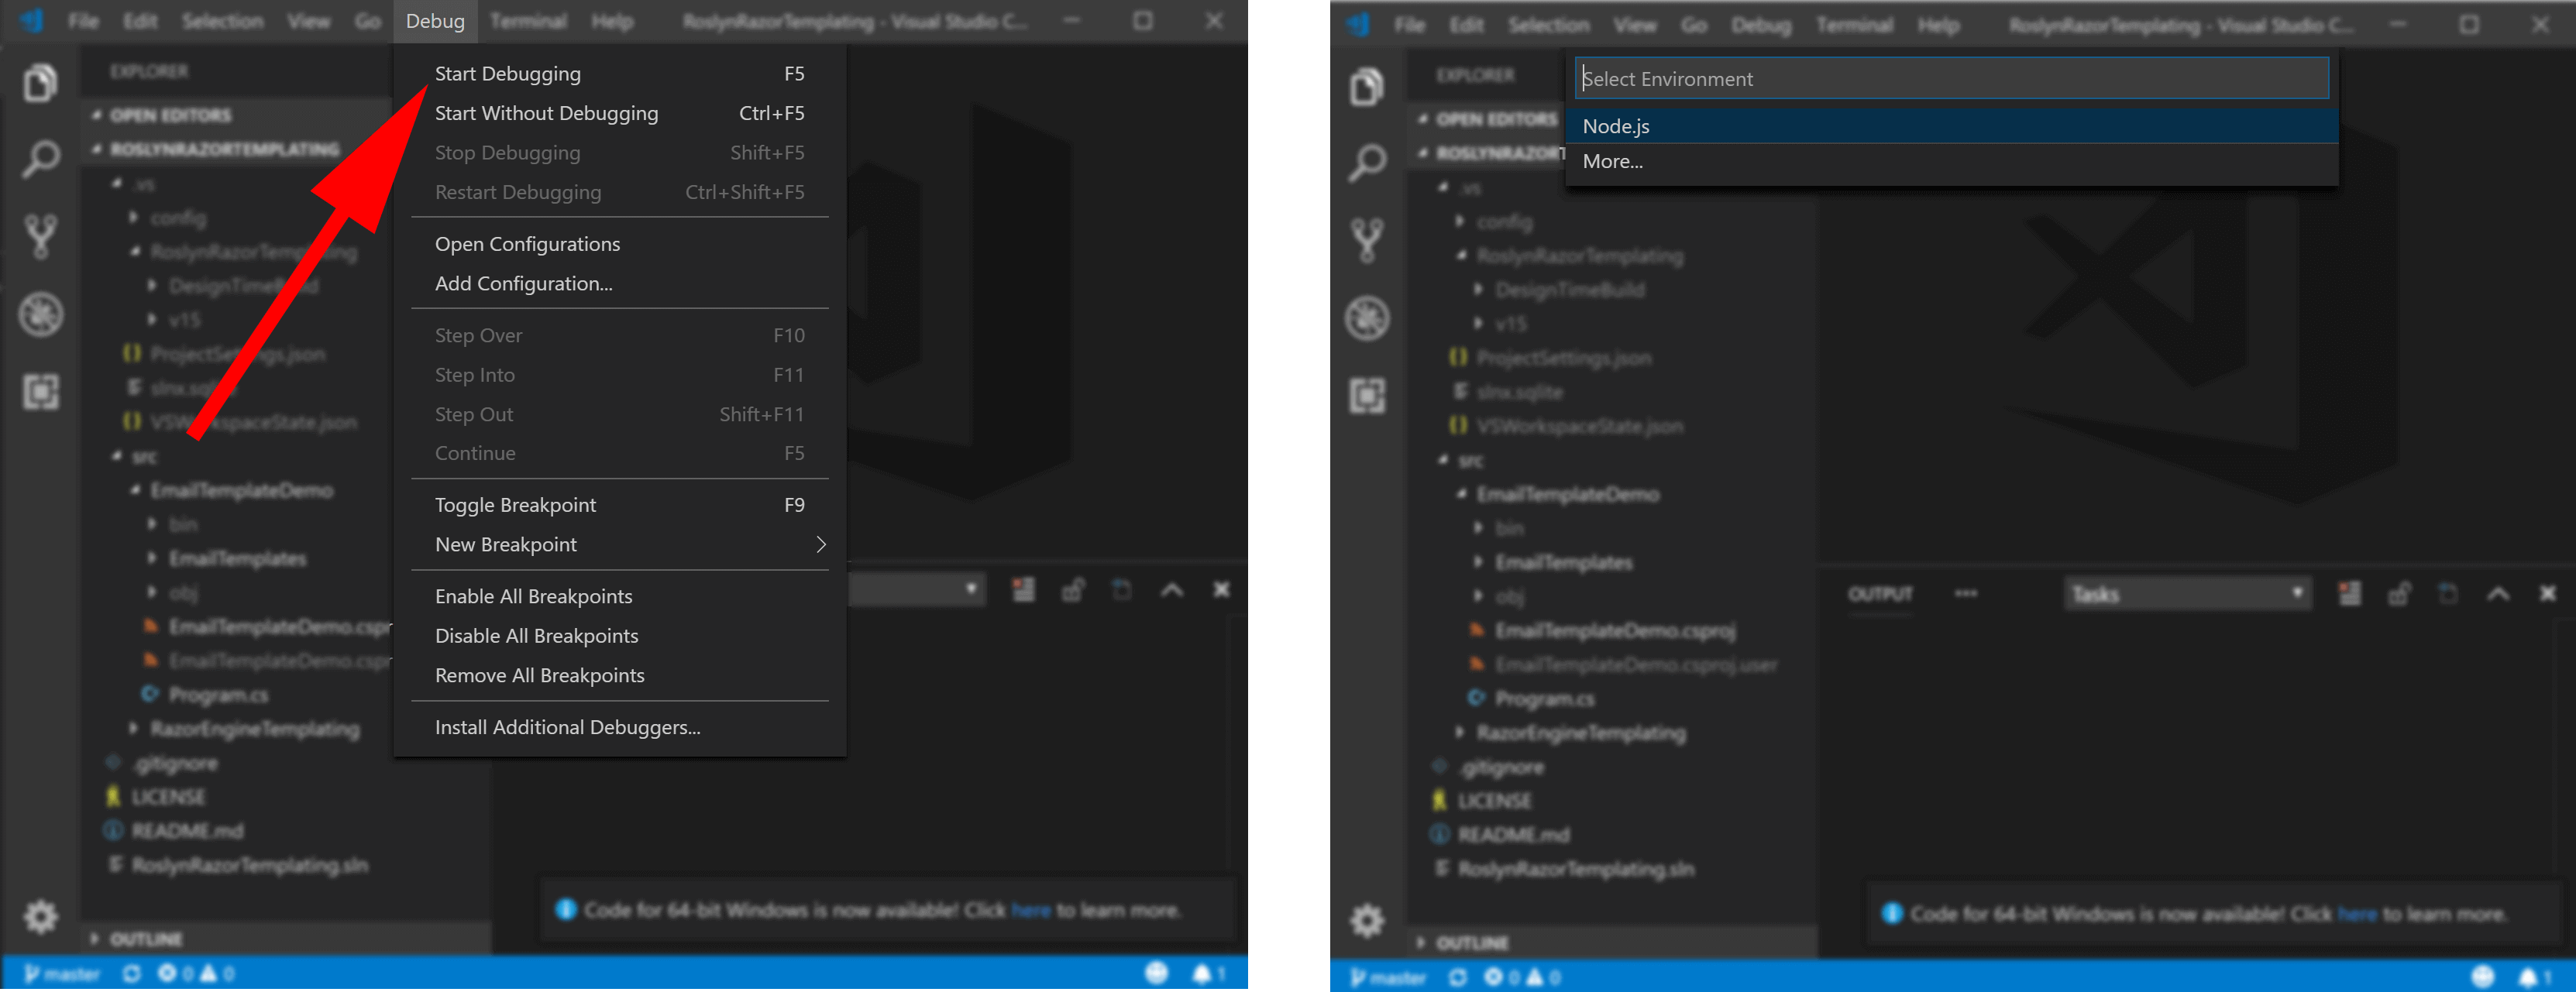Maximize panel chevron in right window
2576x992 pixels.
pos(2498,594)
